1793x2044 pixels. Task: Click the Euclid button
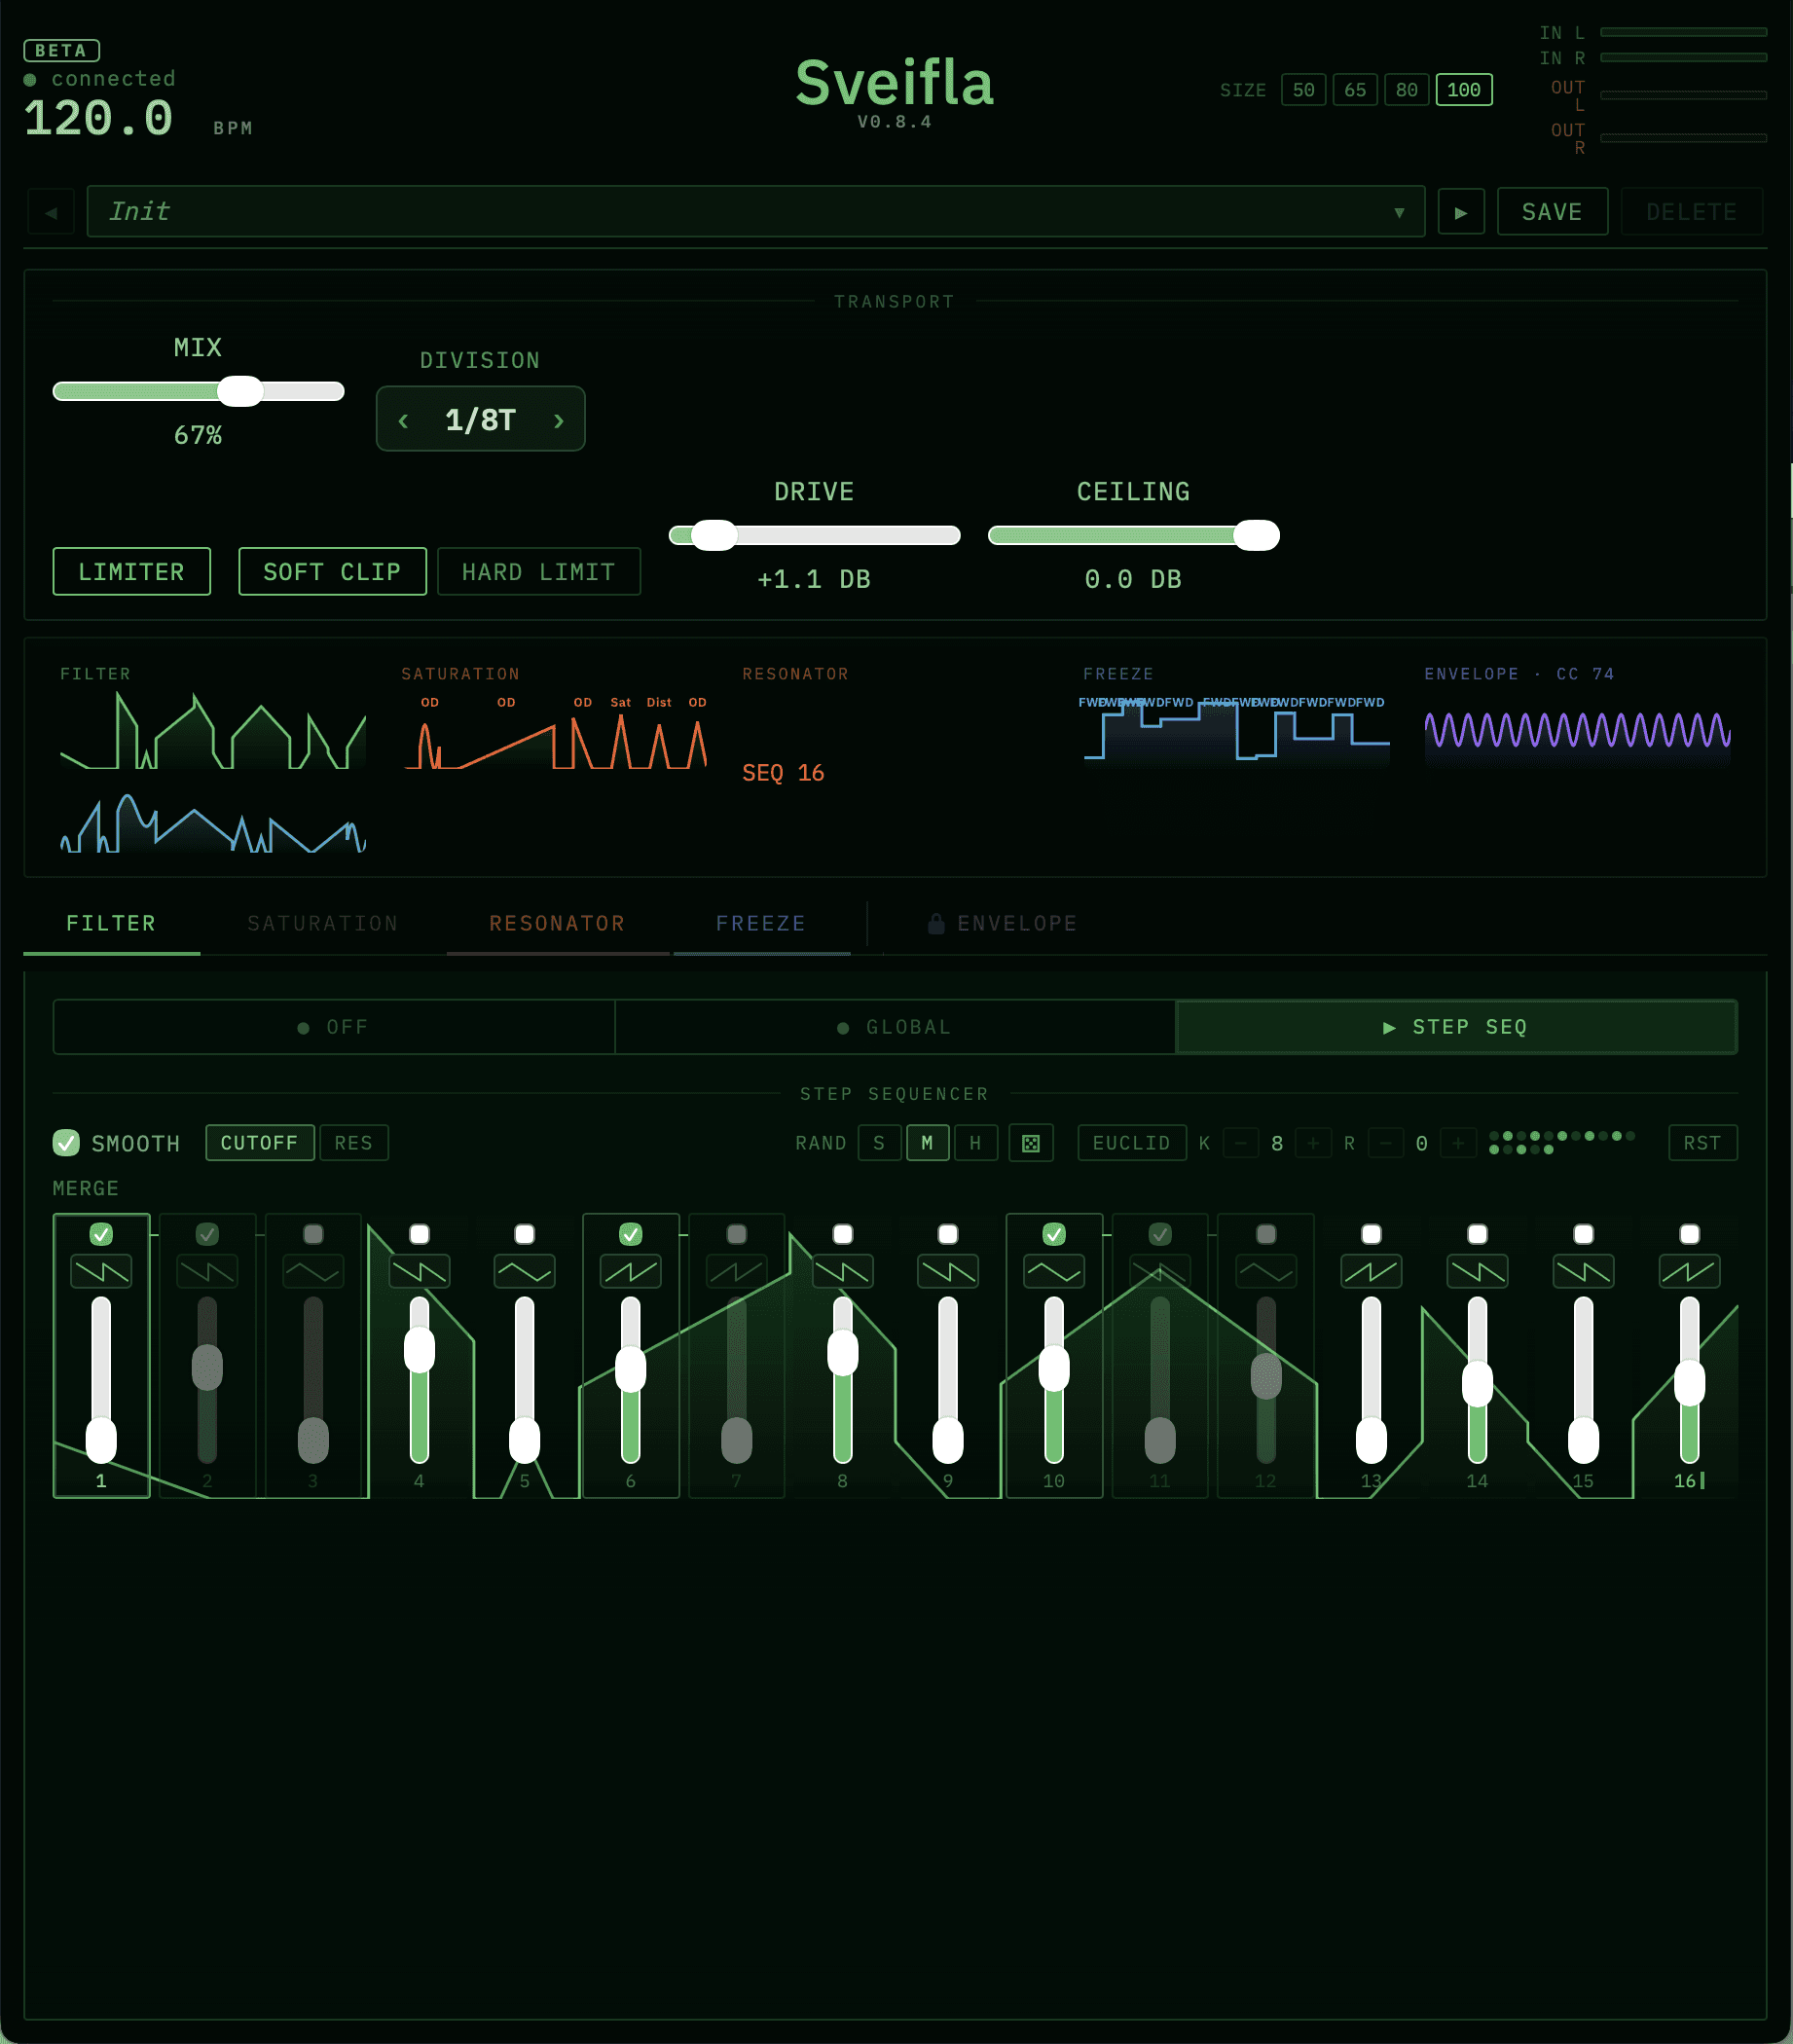[1132, 1143]
